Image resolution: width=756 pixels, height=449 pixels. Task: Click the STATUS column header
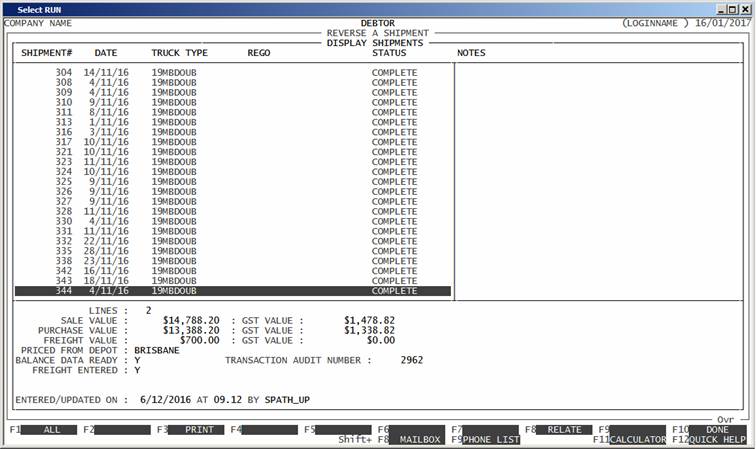[389, 53]
